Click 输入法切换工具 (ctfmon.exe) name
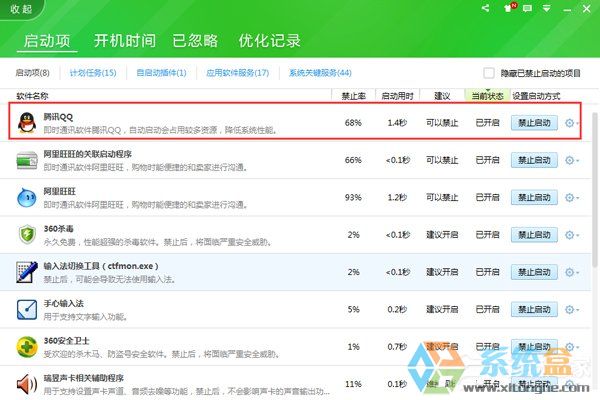 pos(101,266)
